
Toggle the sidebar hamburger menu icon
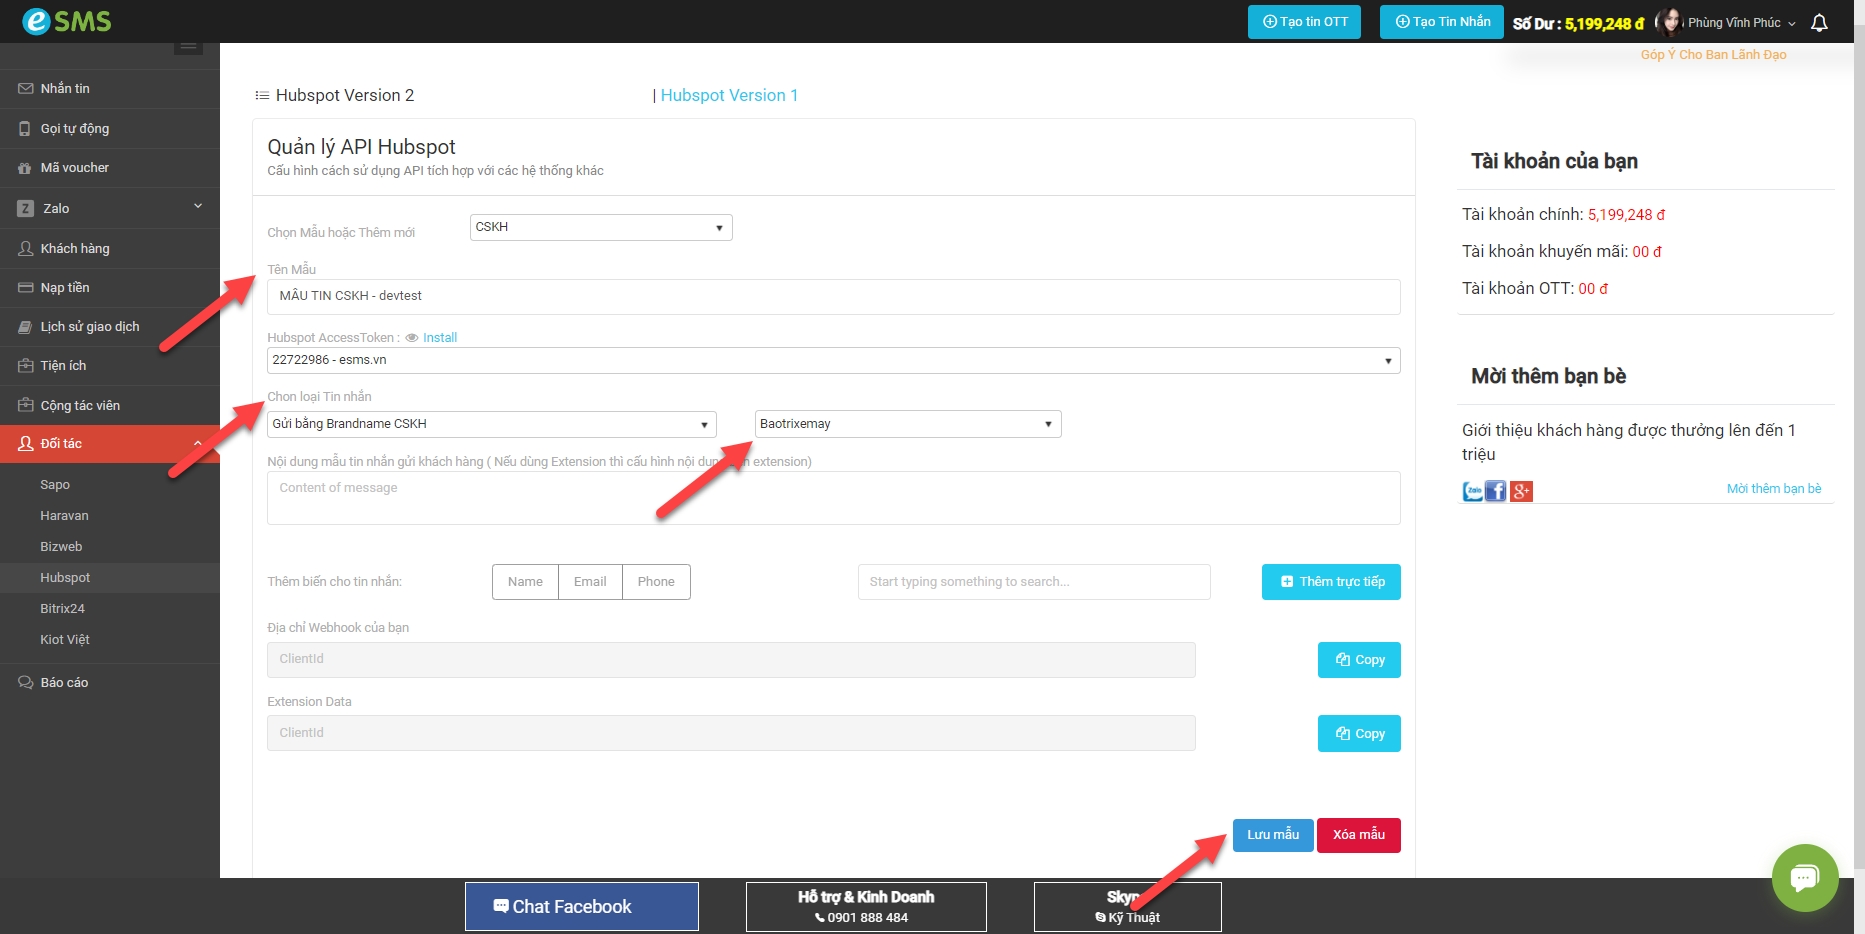[x=188, y=46]
